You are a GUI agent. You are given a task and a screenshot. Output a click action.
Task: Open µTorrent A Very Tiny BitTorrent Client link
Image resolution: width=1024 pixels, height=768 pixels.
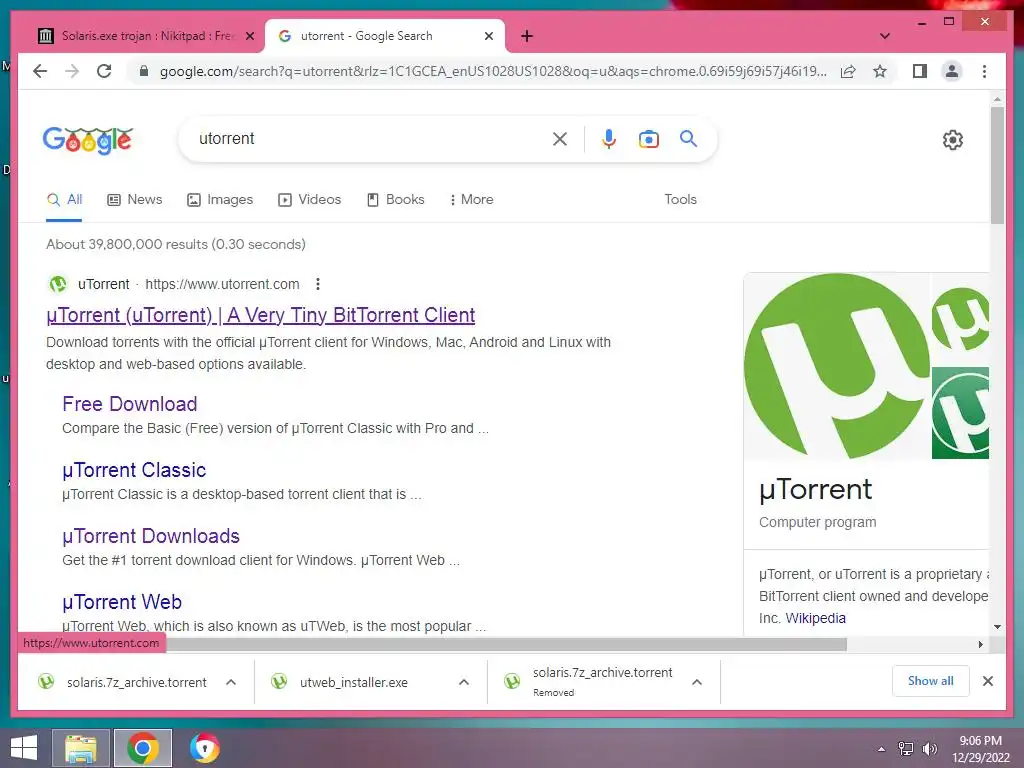tap(261, 315)
